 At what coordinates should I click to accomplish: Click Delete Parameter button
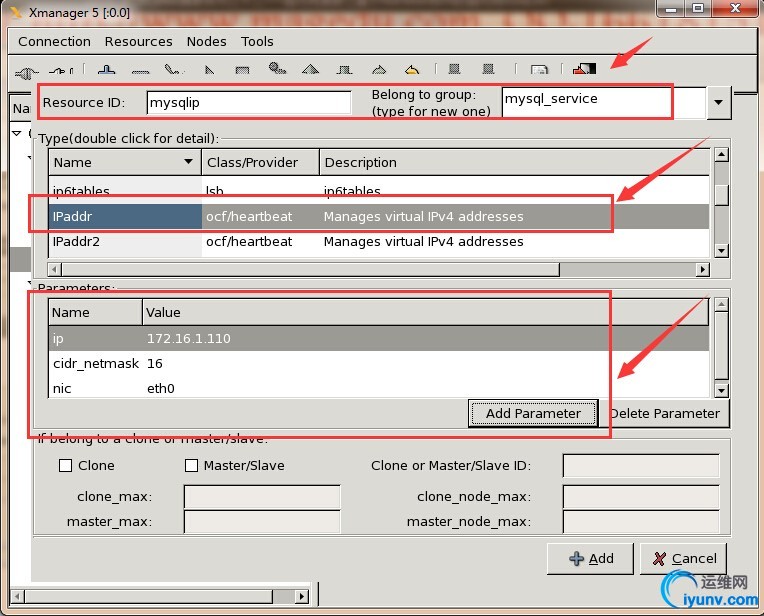[665, 413]
